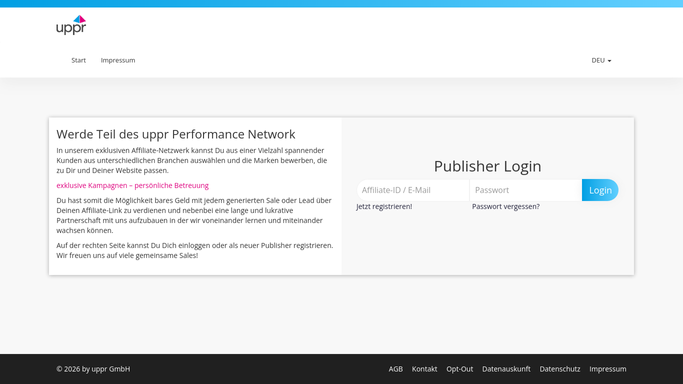This screenshot has width=683, height=384.
Task: Open the Opt-Out footer link
Action: pyautogui.click(x=460, y=369)
